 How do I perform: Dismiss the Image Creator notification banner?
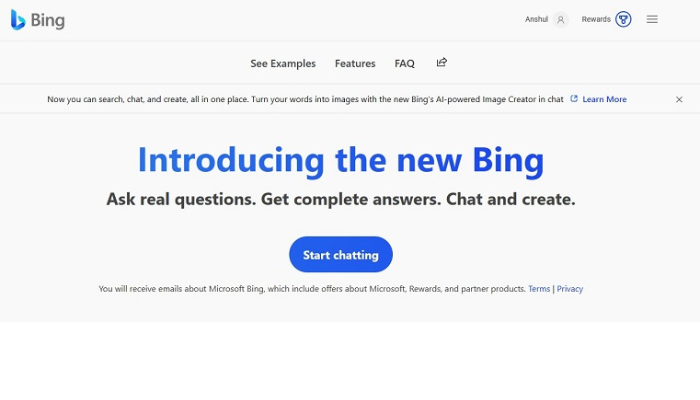(x=679, y=99)
